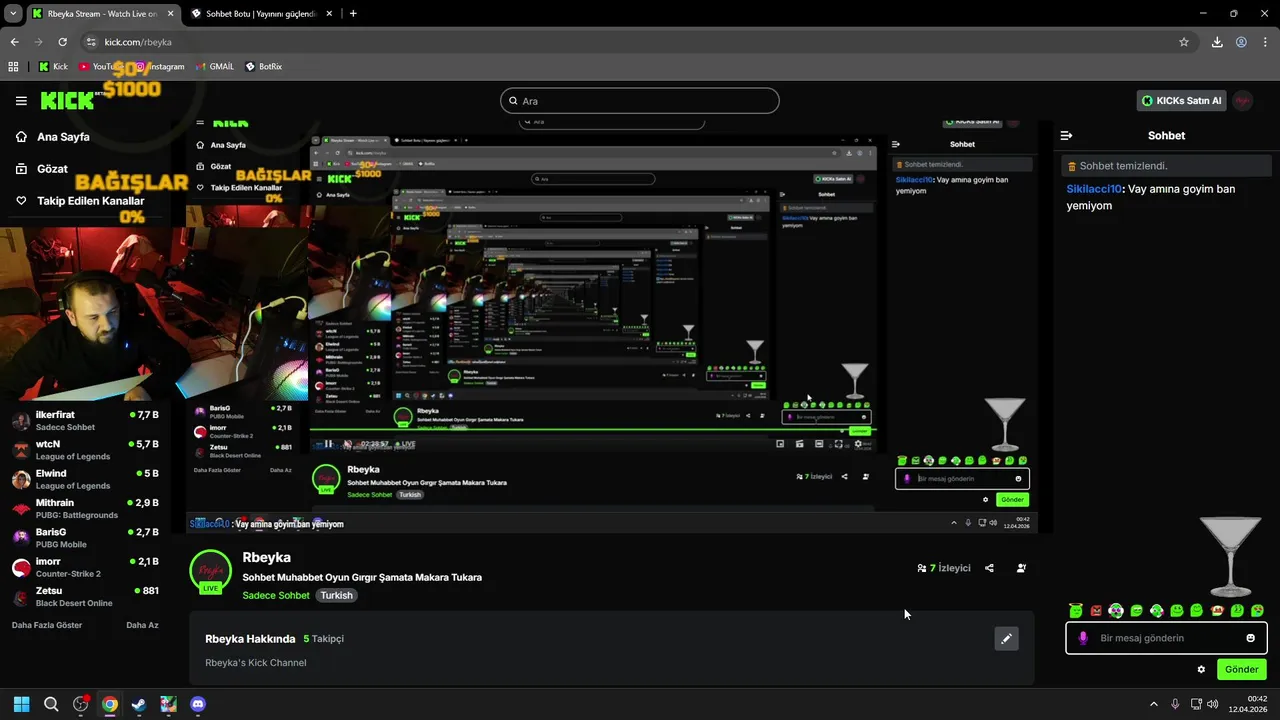Select the rightmost heart-eyes emote
The width and height of the screenshot is (1280, 720).
point(1257,610)
